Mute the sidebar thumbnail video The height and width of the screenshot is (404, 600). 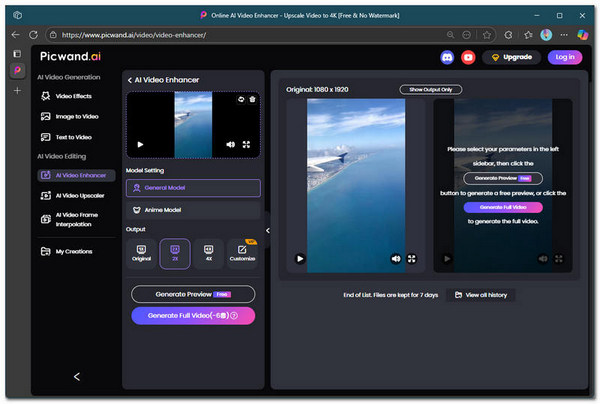pyautogui.click(x=230, y=144)
